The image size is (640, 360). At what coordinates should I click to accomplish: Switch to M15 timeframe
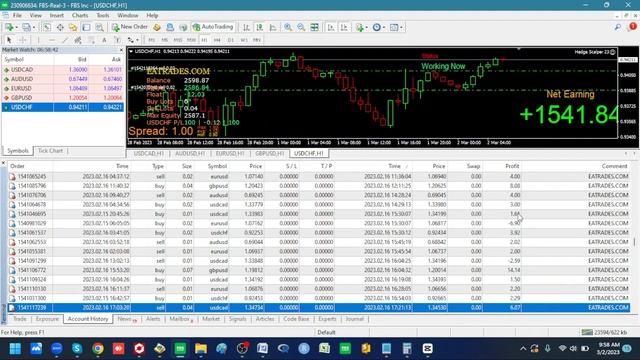click(178, 40)
